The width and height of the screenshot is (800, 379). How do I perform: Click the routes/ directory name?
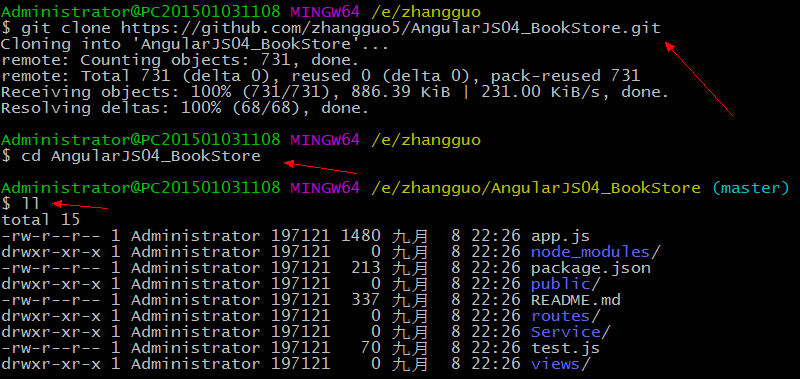coord(565,316)
